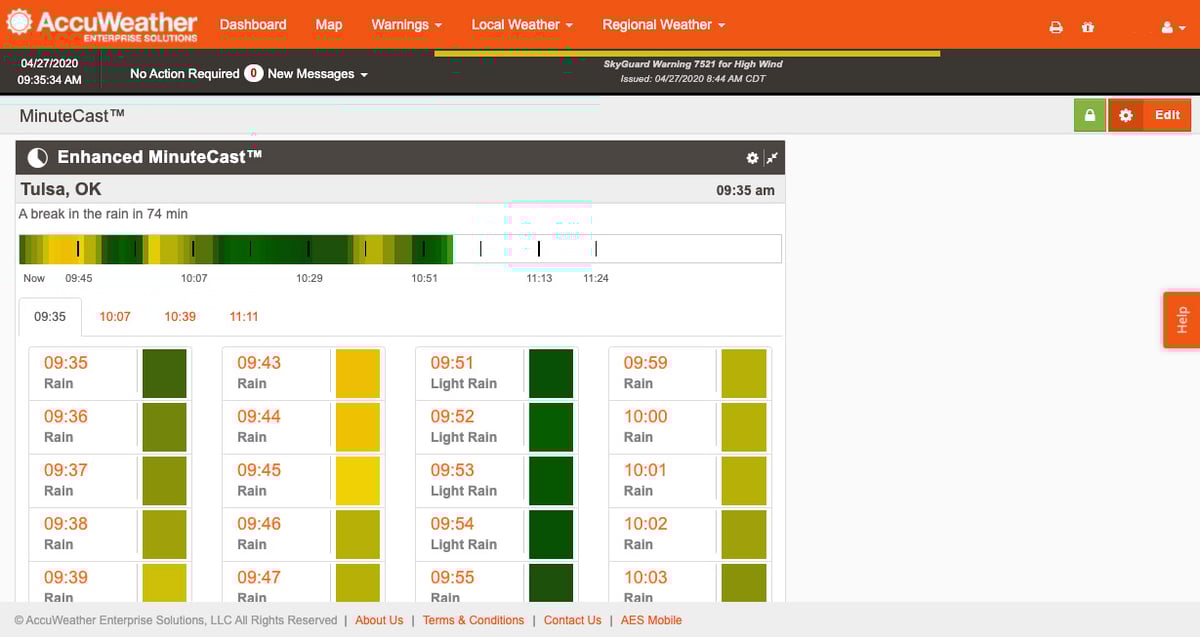The width and height of the screenshot is (1200, 637).
Task: Toggle the green lock layout button
Action: pyautogui.click(x=1089, y=115)
